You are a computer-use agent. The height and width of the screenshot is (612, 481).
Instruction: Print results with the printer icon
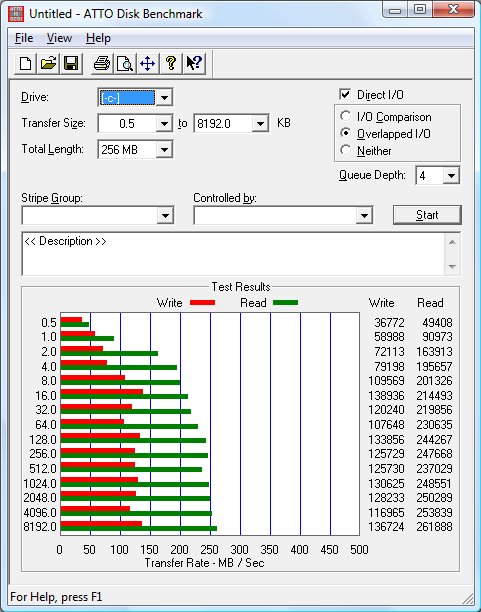102,63
